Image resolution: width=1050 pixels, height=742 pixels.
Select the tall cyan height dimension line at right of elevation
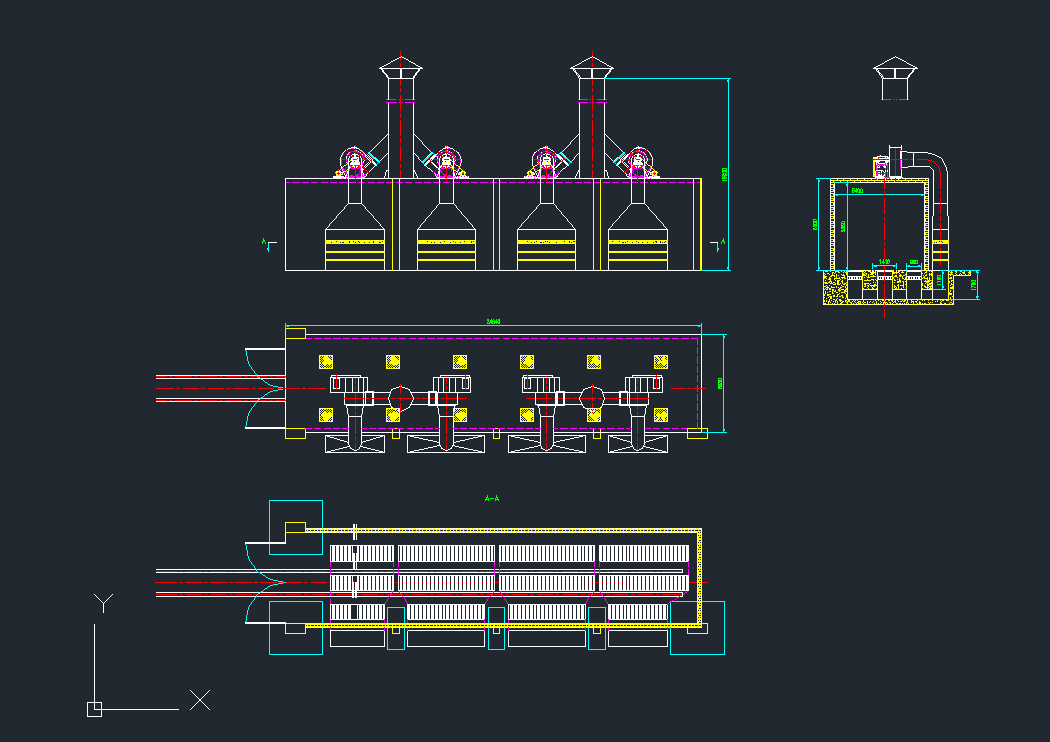(x=728, y=174)
